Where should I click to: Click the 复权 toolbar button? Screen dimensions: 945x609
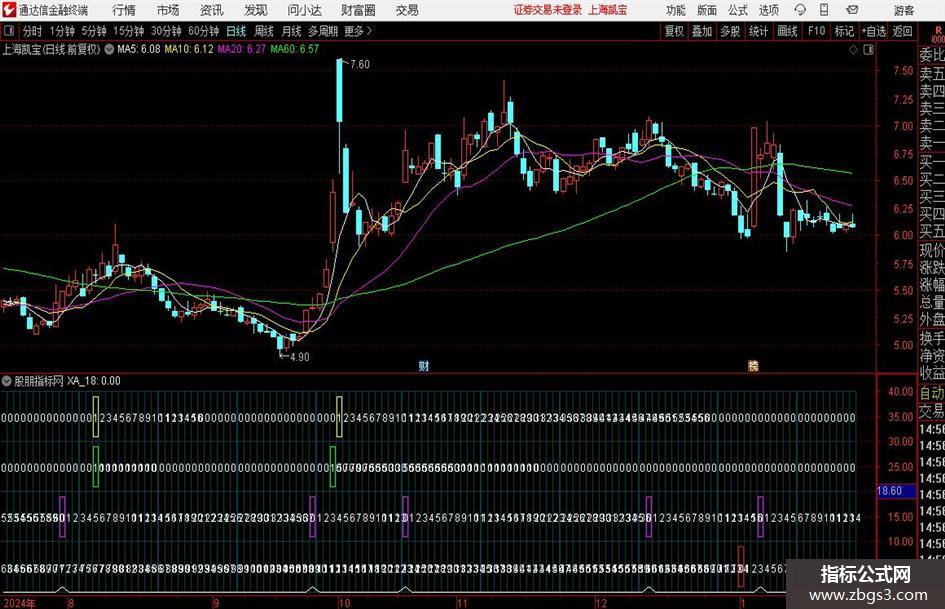tap(674, 31)
